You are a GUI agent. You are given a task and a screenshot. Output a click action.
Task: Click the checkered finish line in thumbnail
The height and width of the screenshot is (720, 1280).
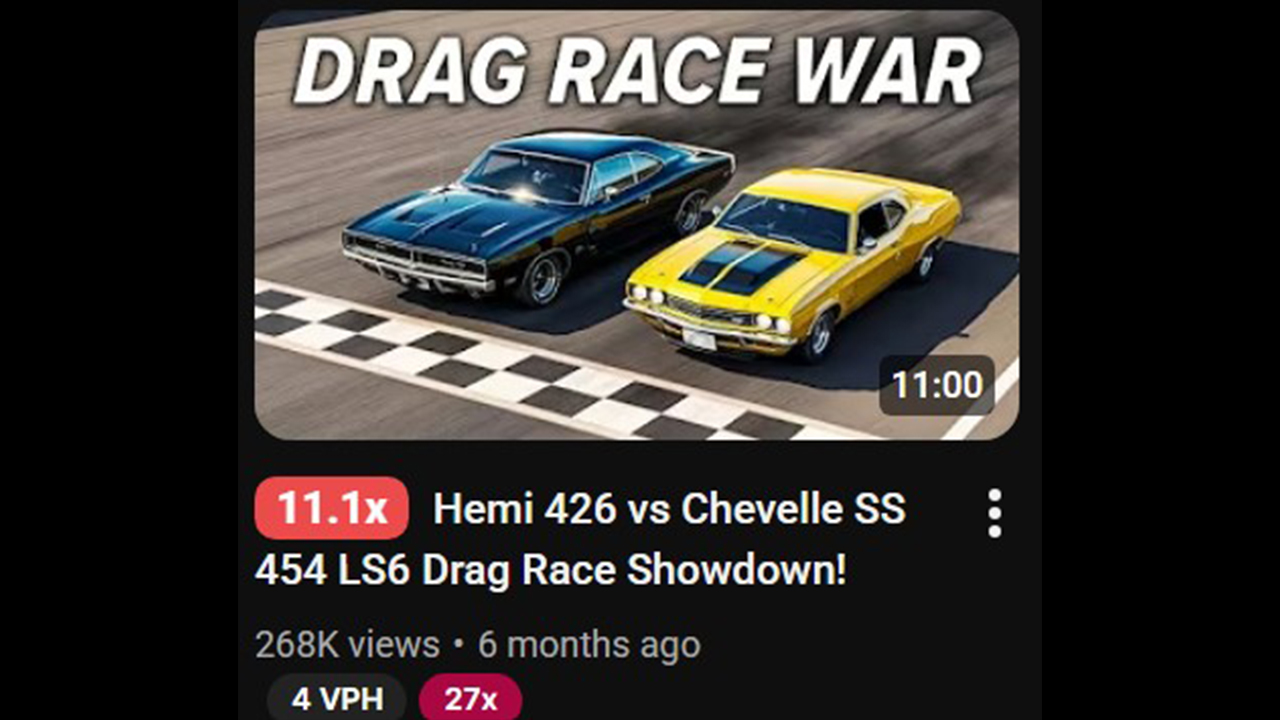(x=530, y=368)
